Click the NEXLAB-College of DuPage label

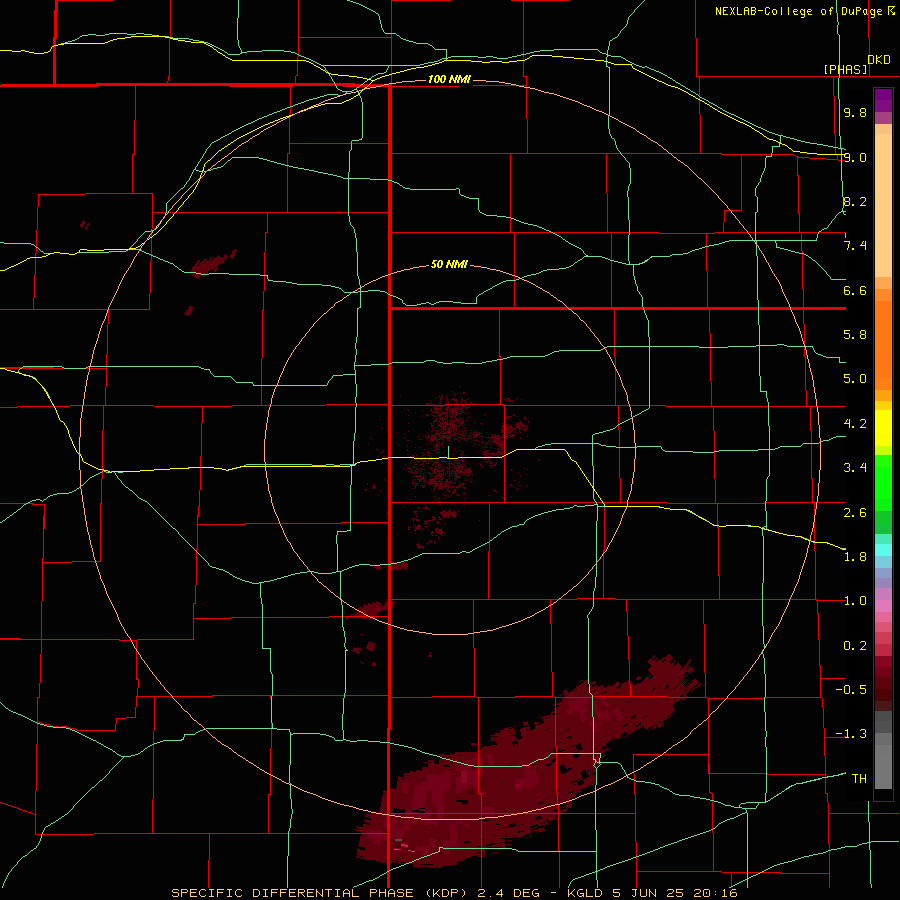click(x=798, y=11)
